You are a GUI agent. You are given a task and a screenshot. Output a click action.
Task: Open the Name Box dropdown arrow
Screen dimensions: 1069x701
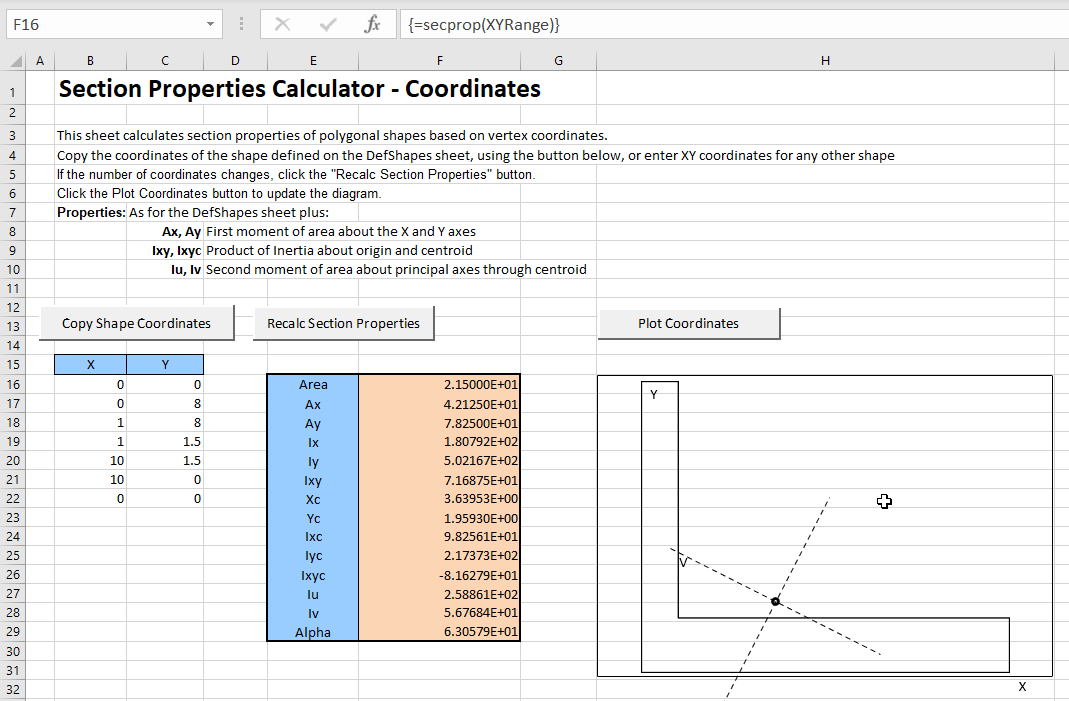(210, 24)
